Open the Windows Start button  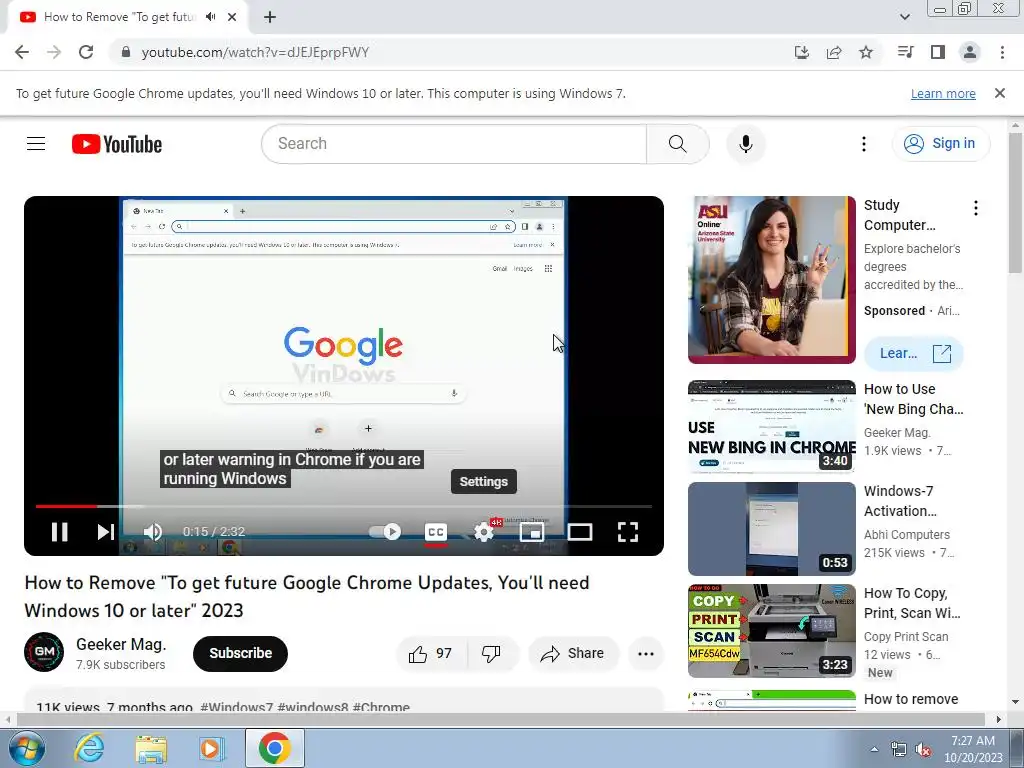[27, 748]
